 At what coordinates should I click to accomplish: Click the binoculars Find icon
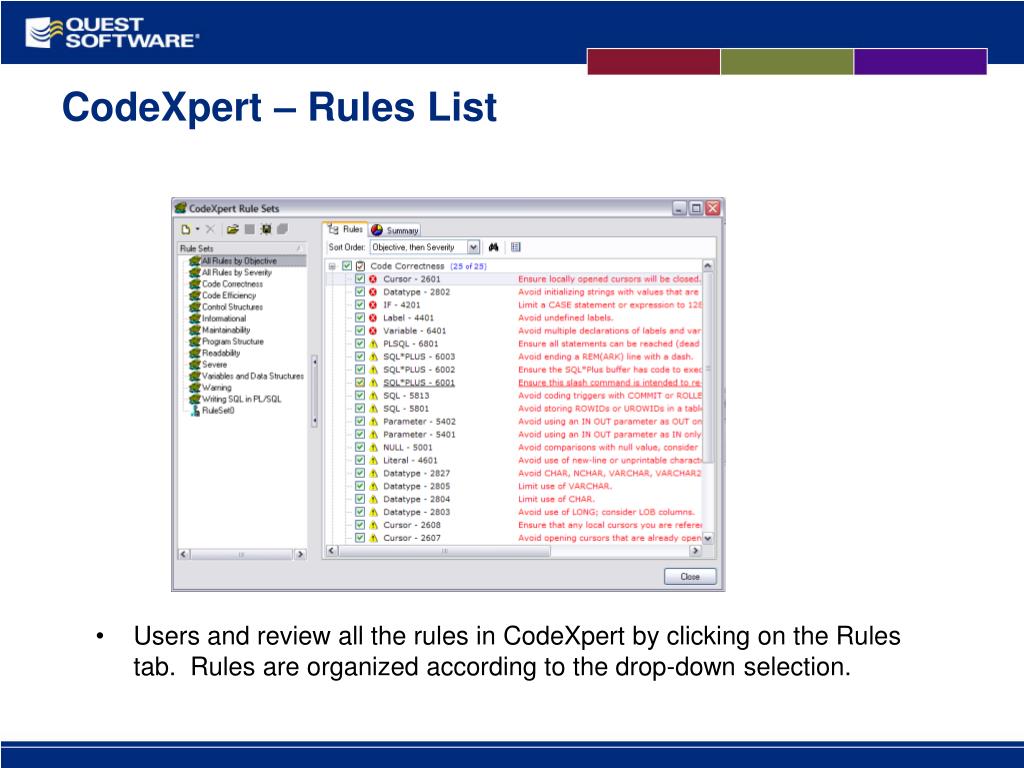tap(494, 247)
